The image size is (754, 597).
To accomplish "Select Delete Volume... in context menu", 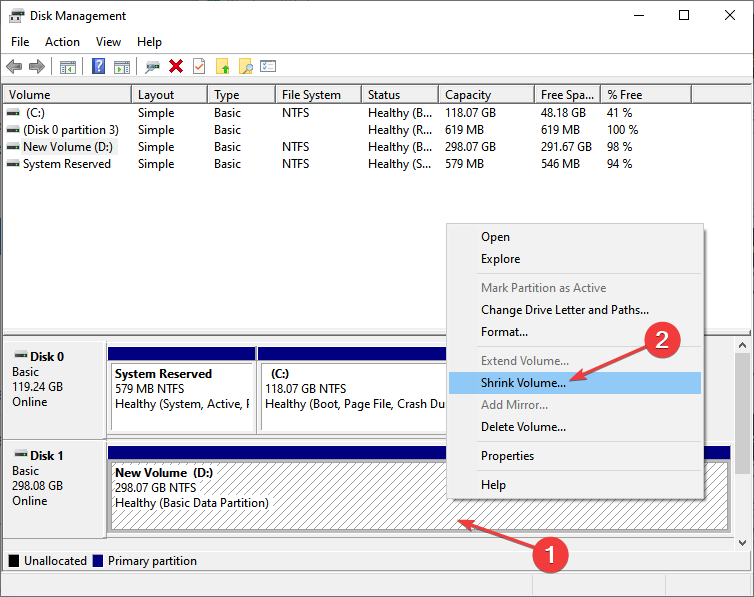I will pos(575,427).
